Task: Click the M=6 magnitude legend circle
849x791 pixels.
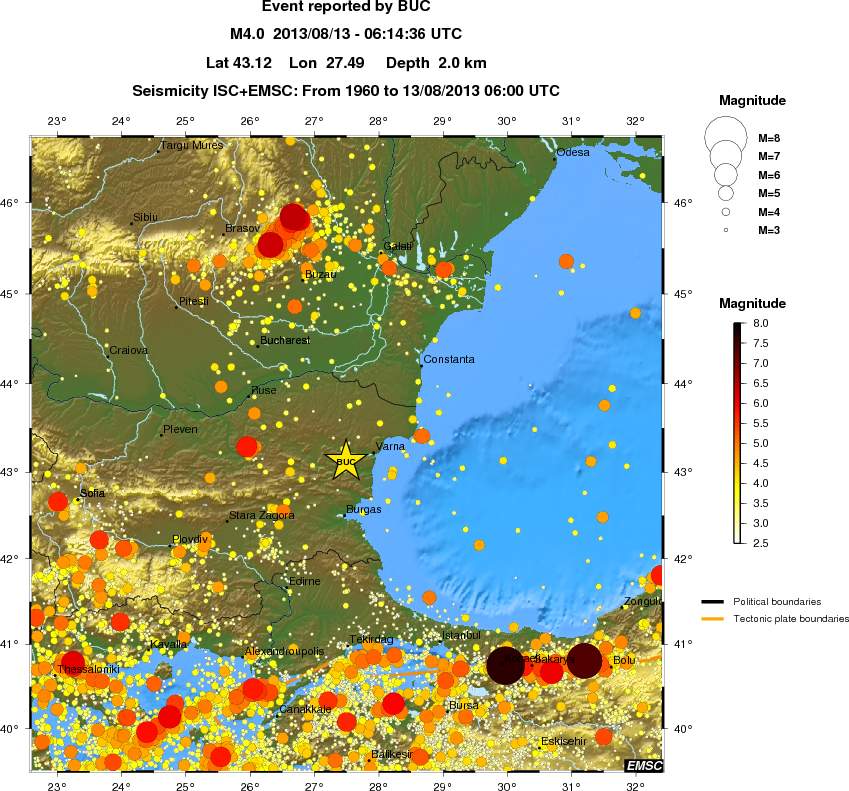Action: 726,174
